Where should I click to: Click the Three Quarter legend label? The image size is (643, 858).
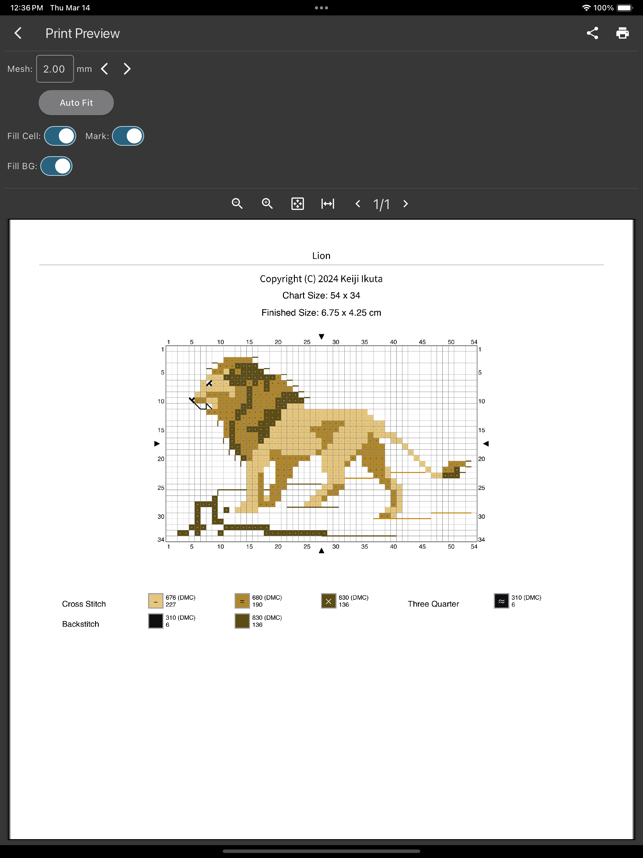tap(433, 604)
